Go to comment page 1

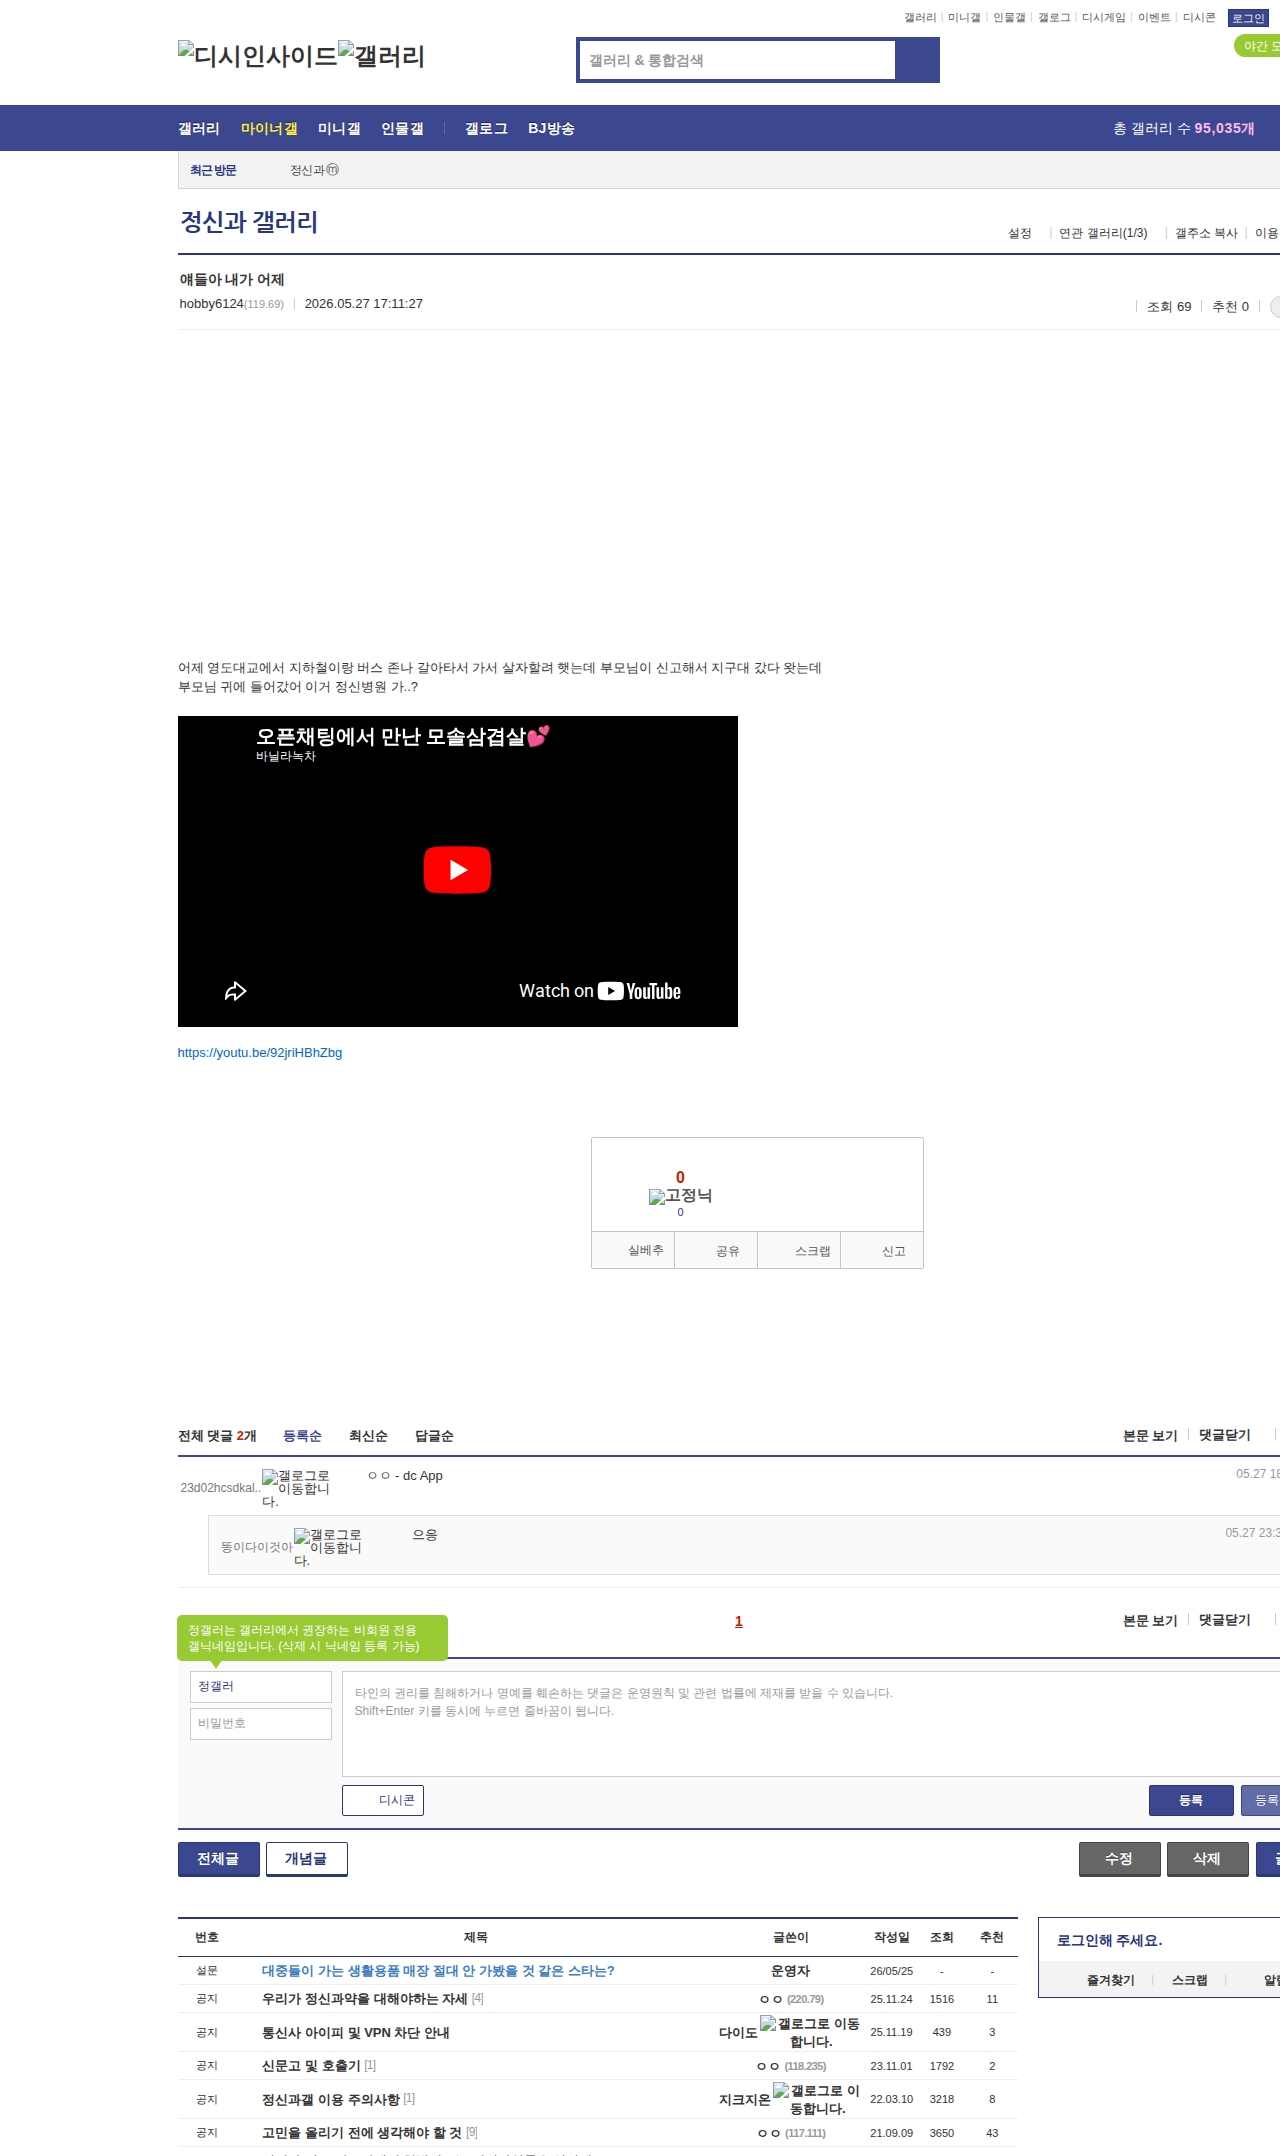(739, 1621)
